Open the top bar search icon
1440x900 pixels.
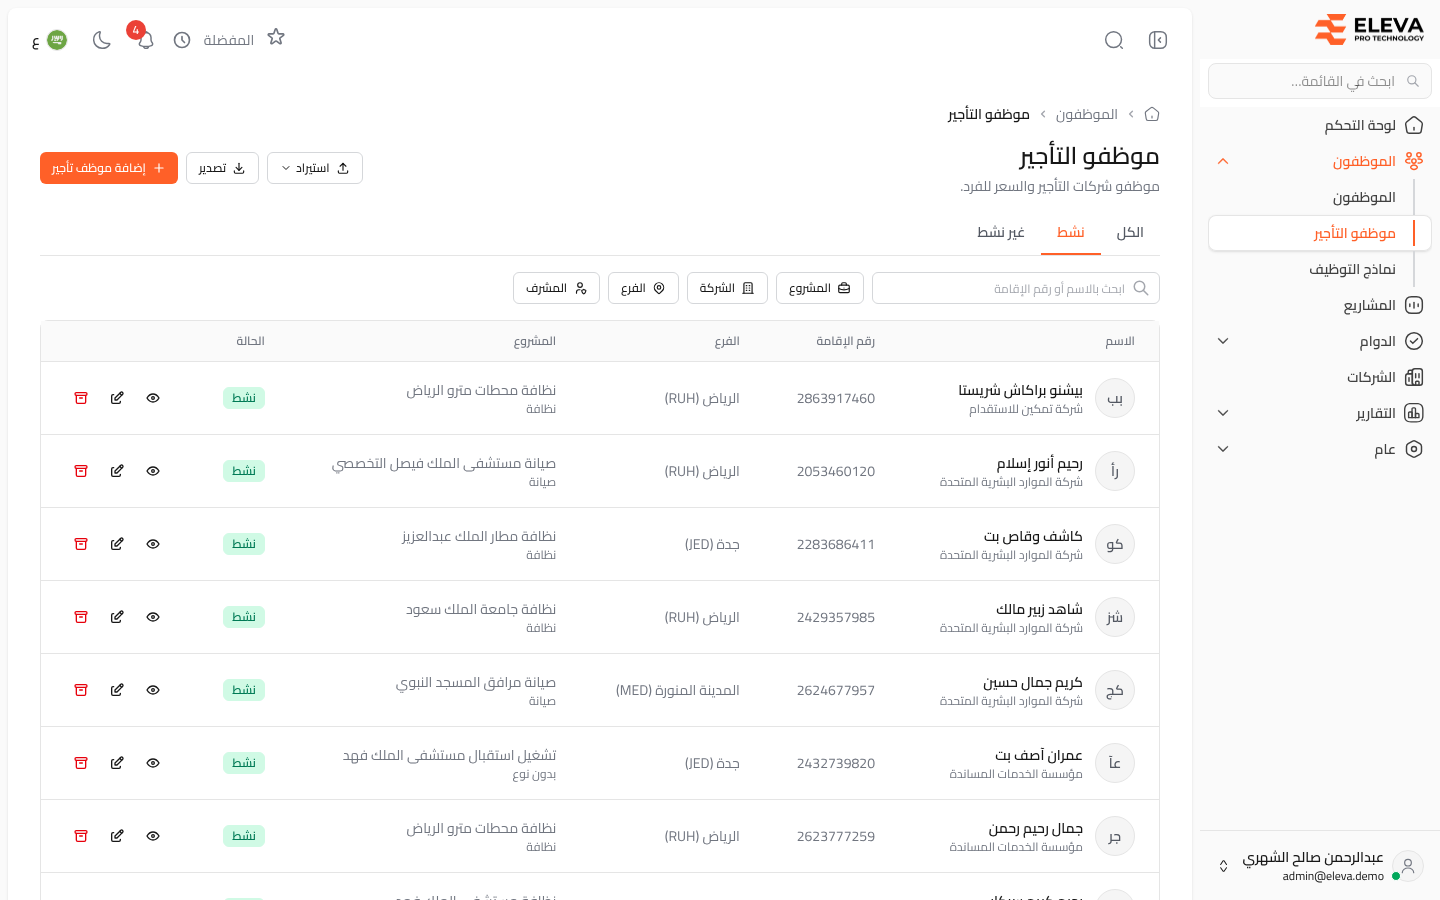click(x=1114, y=40)
